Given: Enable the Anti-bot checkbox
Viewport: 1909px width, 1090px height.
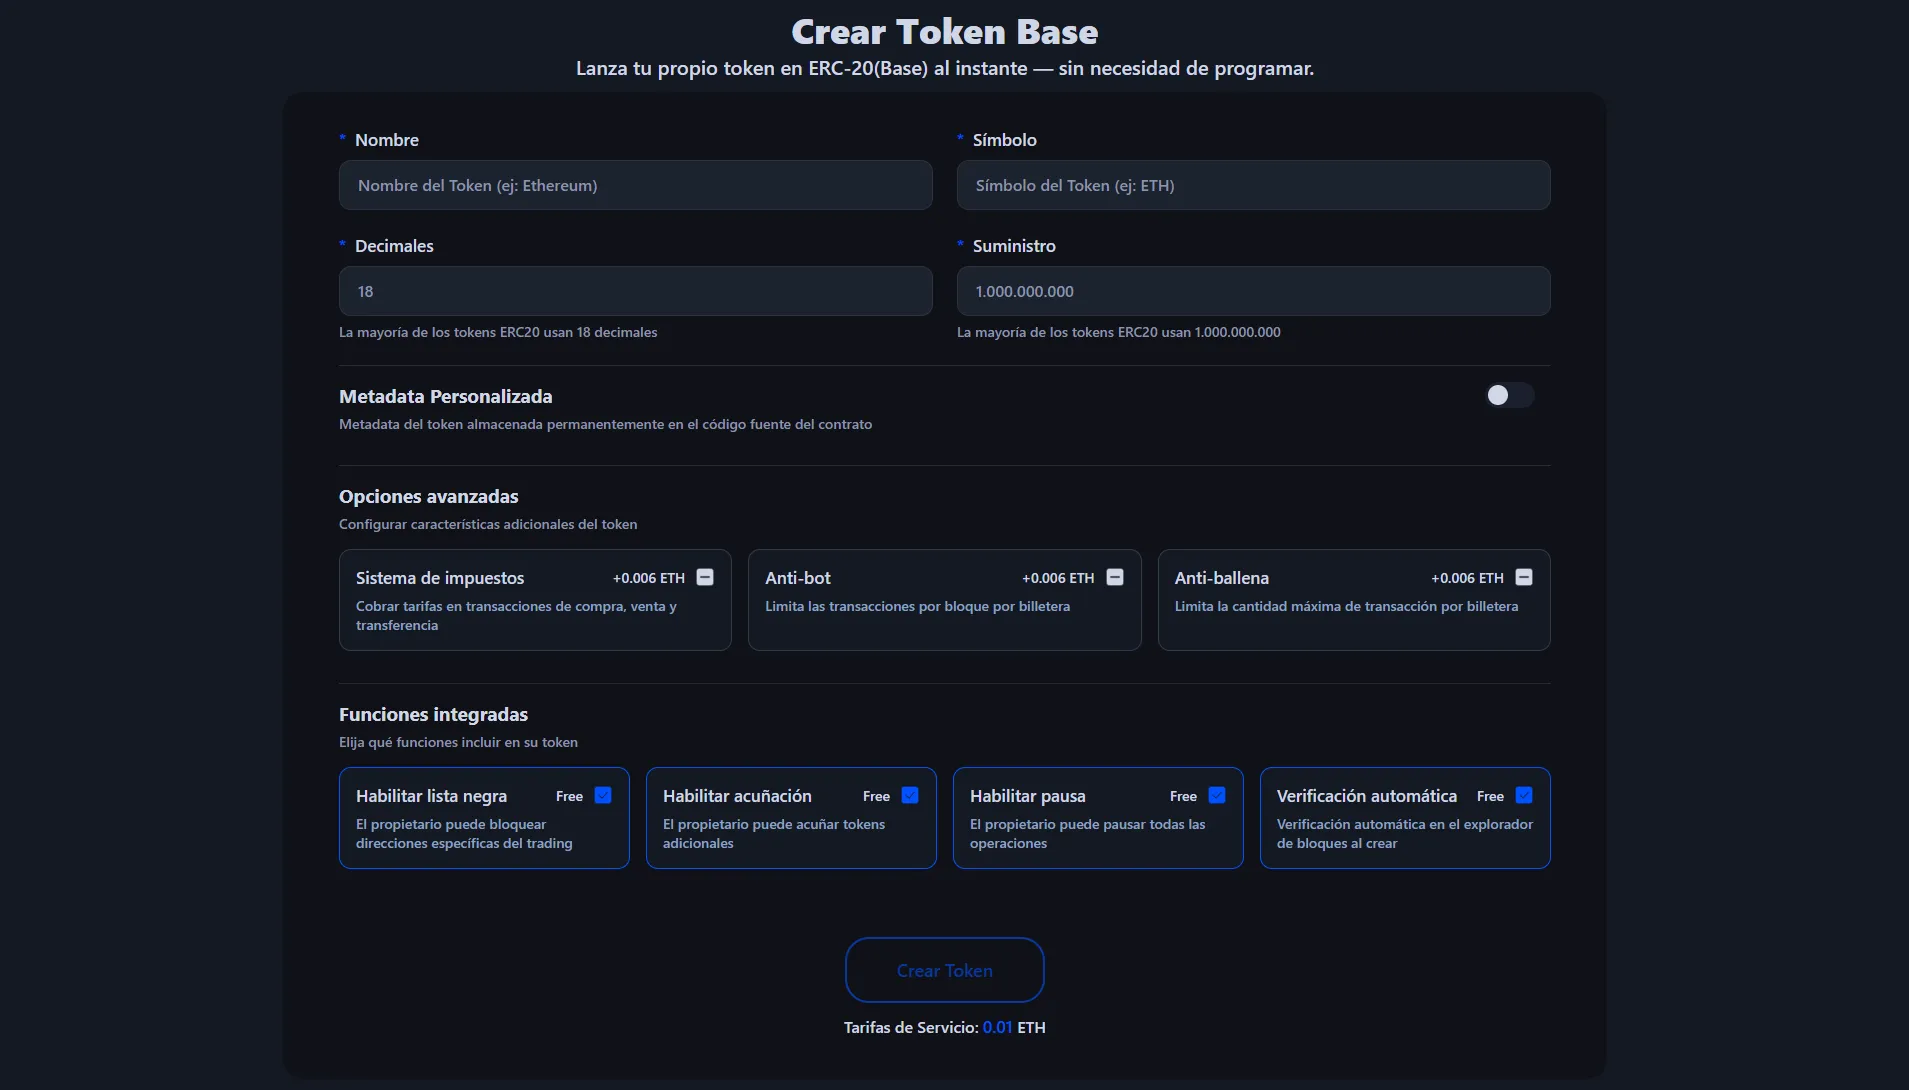Looking at the screenshot, I should pyautogui.click(x=1115, y=577).
